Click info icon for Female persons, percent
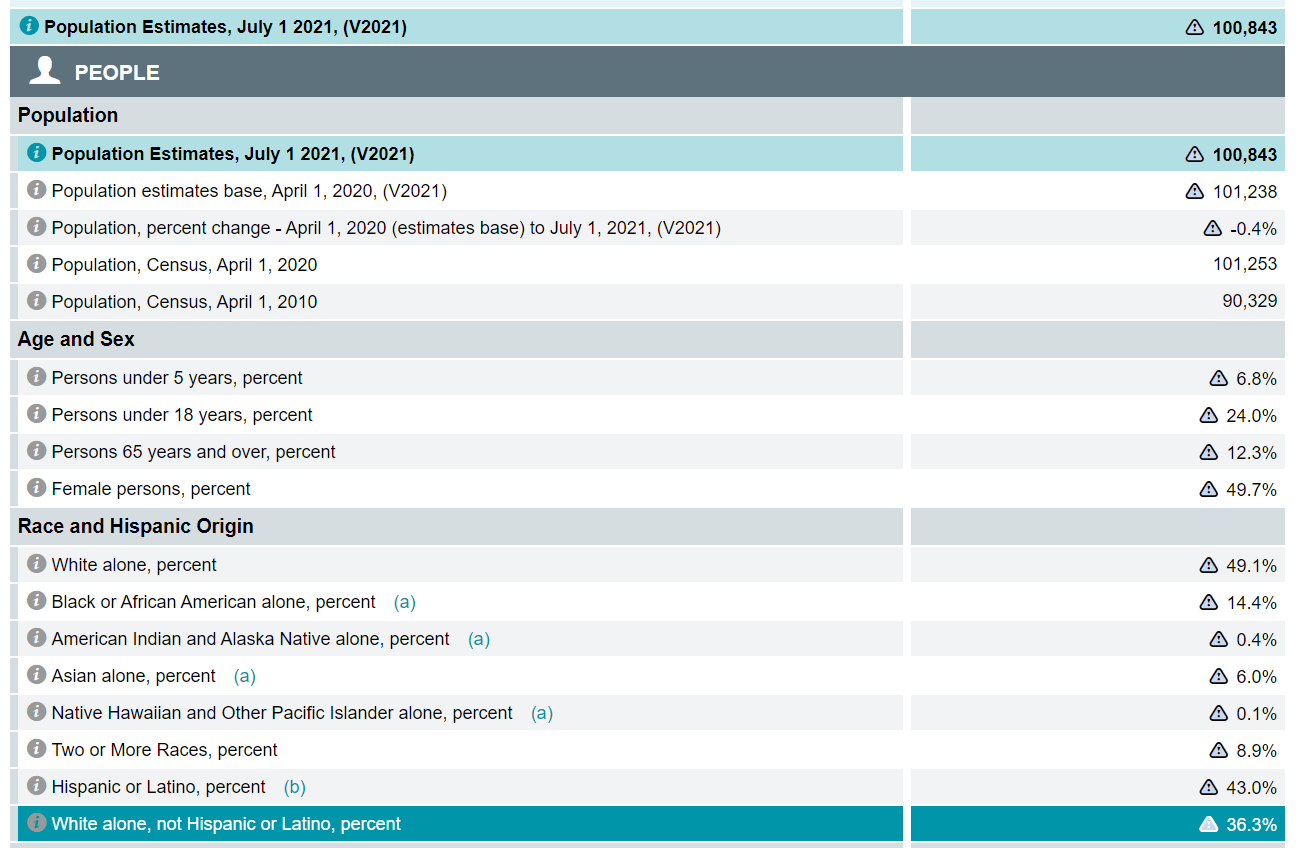1302x848 pixels. coord(37,488)
